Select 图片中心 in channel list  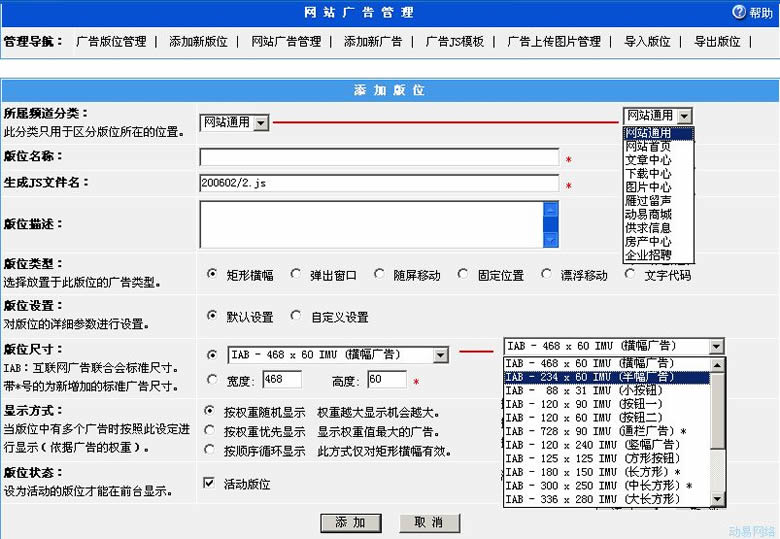[658, 187]
